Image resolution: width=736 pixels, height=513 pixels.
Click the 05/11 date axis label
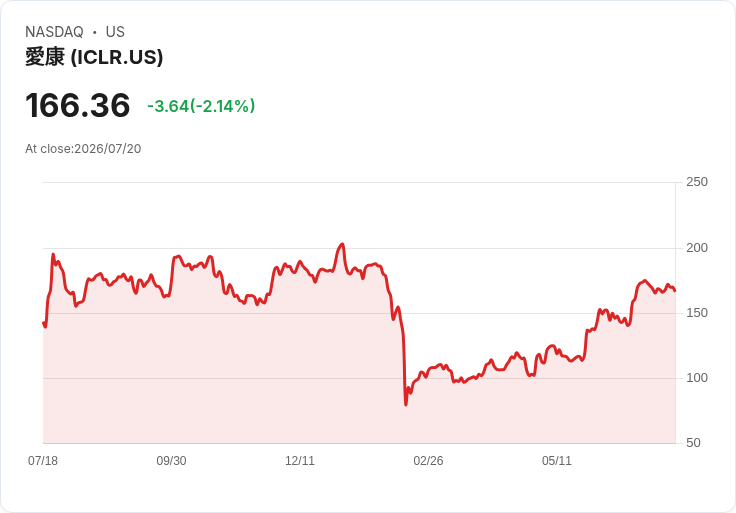pos(557,461)
